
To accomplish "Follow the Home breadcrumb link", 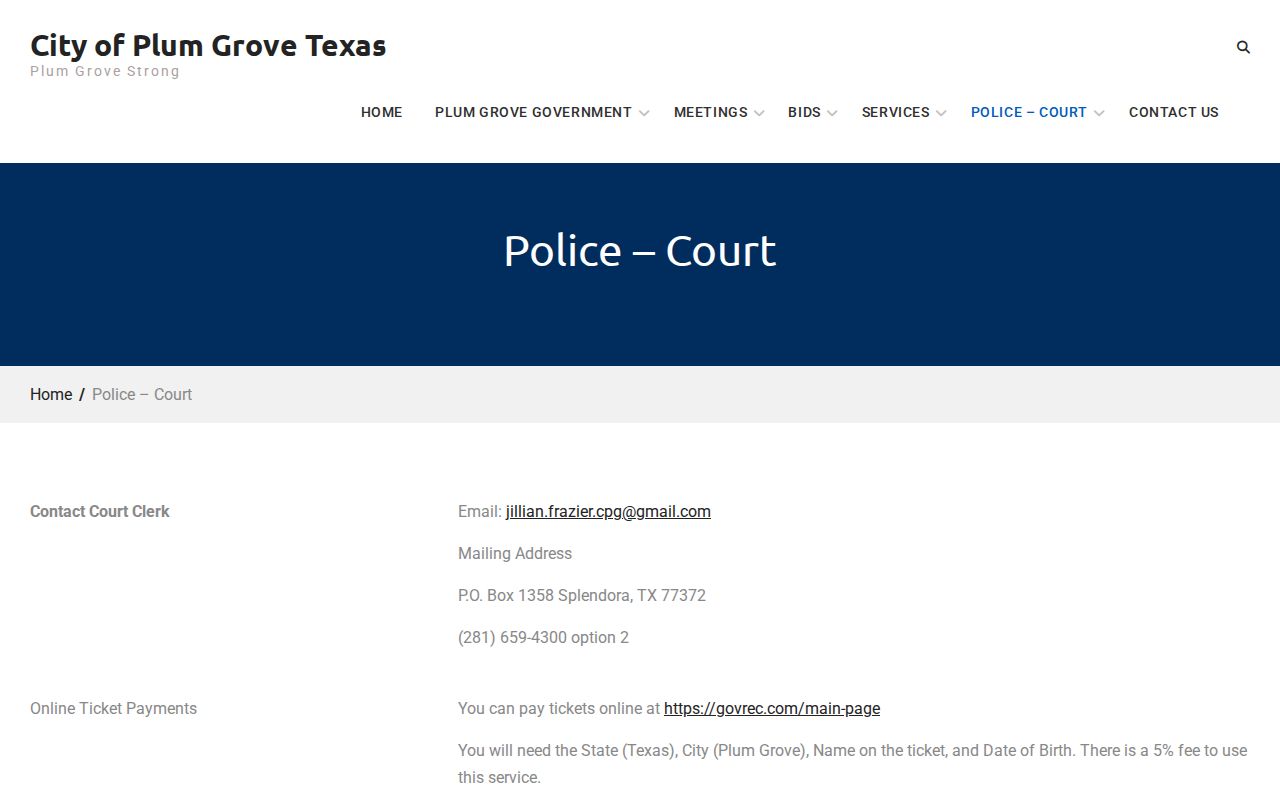I will 51,394.
